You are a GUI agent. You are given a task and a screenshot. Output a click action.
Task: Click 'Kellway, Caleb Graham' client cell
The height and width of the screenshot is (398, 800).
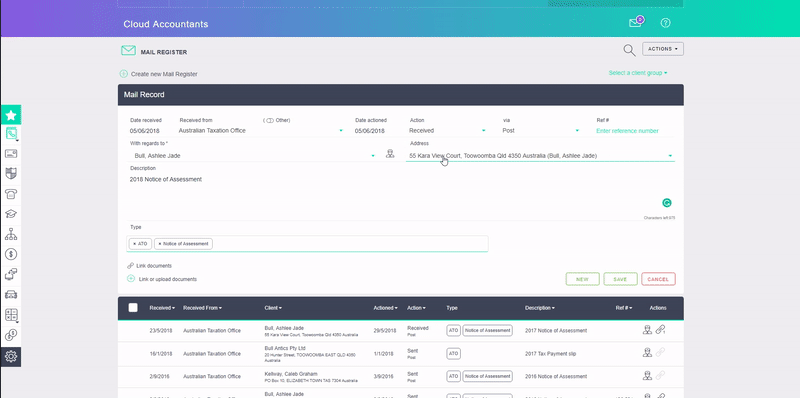coord(291,374)
